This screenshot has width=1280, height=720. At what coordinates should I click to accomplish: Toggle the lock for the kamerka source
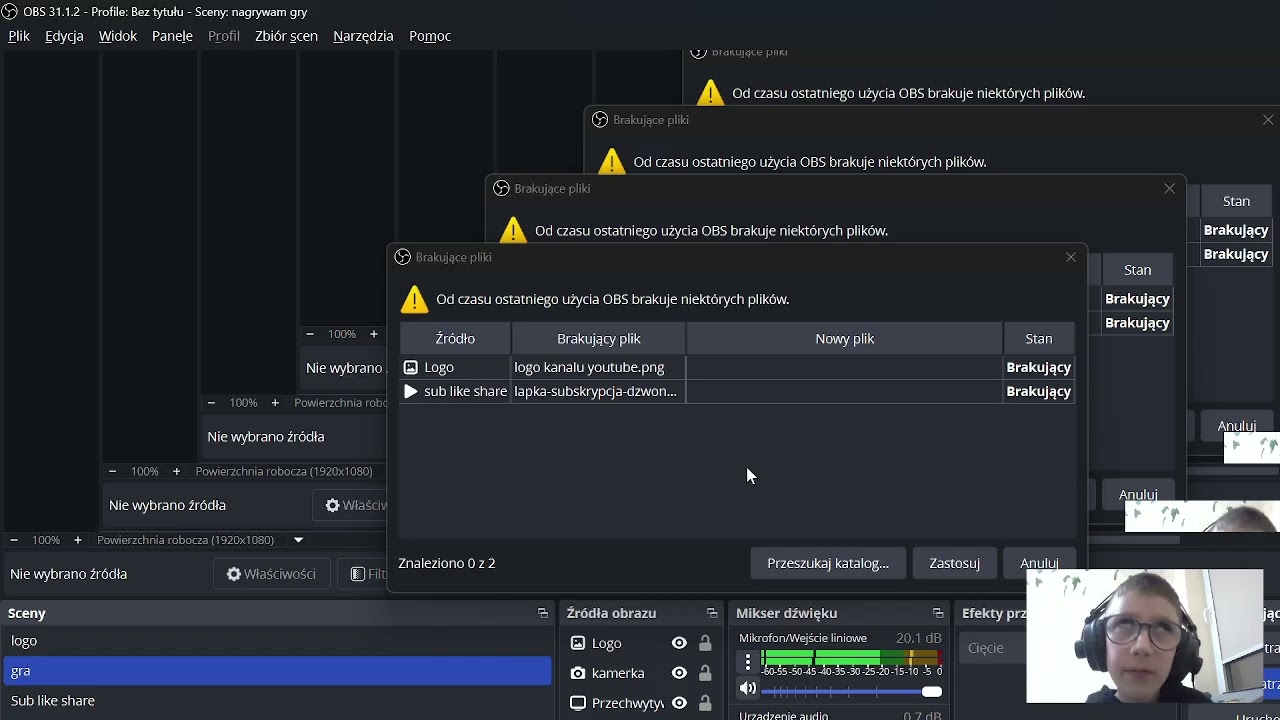tap(705, 673)
